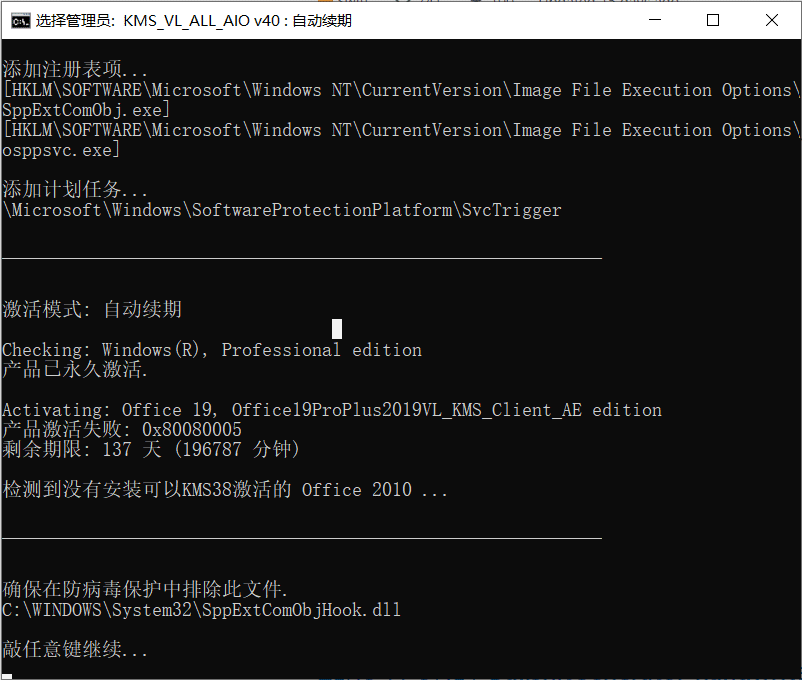This screenshot has width=802, height=680.
Task: Close the KMS_VL_ALL_AIO window
Action: click(x=771, y=20)
